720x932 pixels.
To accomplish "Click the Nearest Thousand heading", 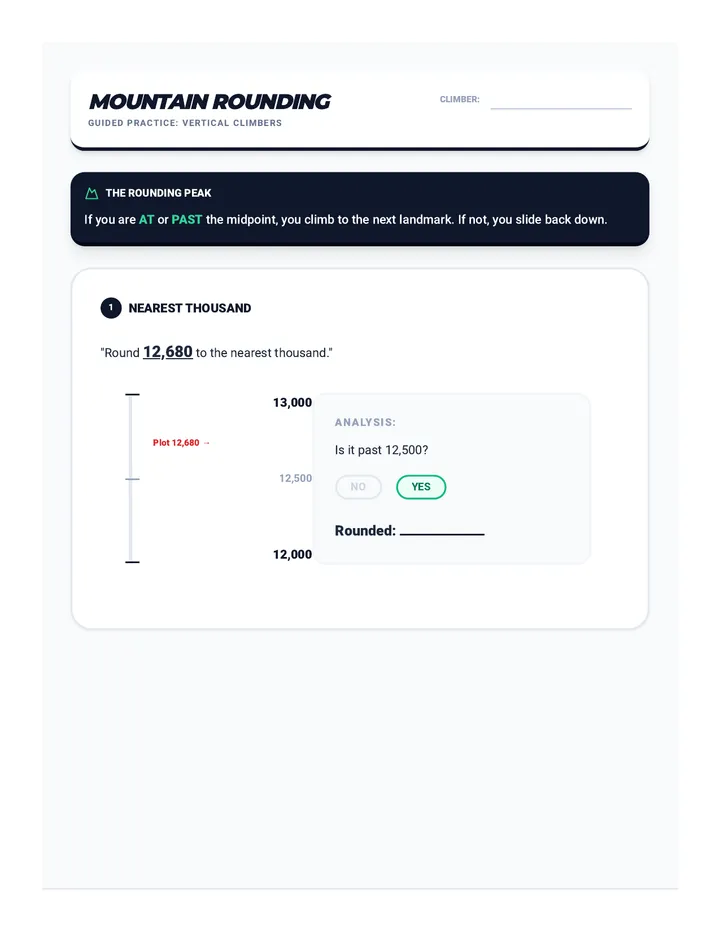I will 190,308.
